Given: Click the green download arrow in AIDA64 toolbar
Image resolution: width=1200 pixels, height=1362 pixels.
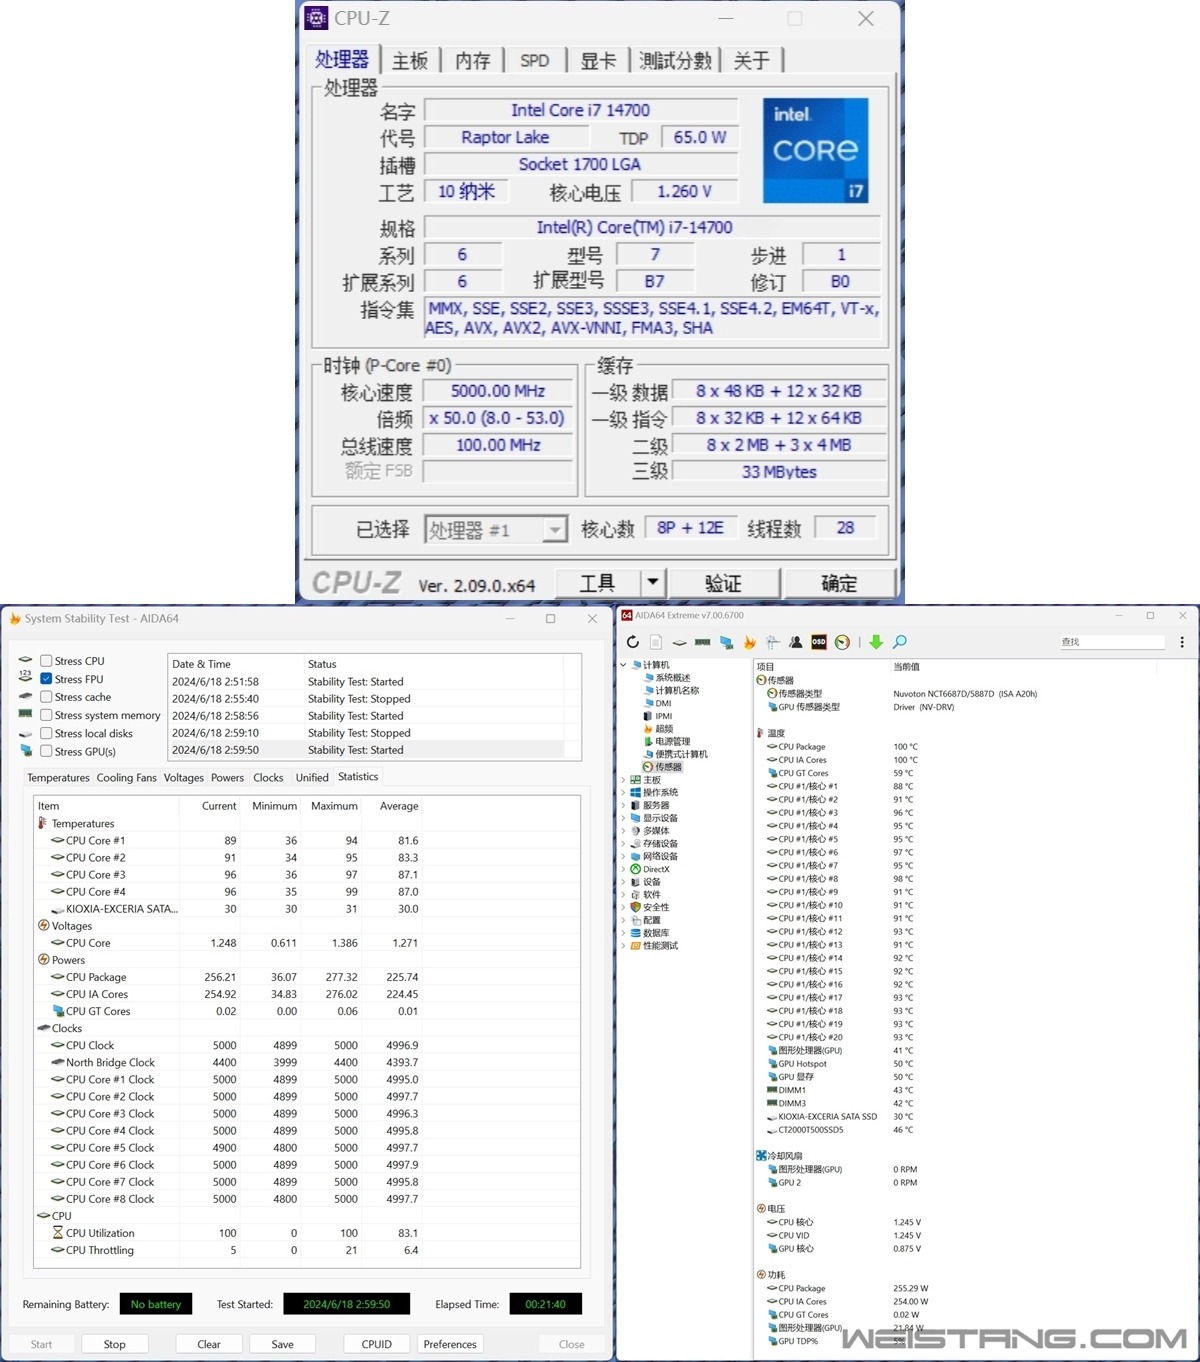Looking at the screenshot, I should [x=876, y=642].
